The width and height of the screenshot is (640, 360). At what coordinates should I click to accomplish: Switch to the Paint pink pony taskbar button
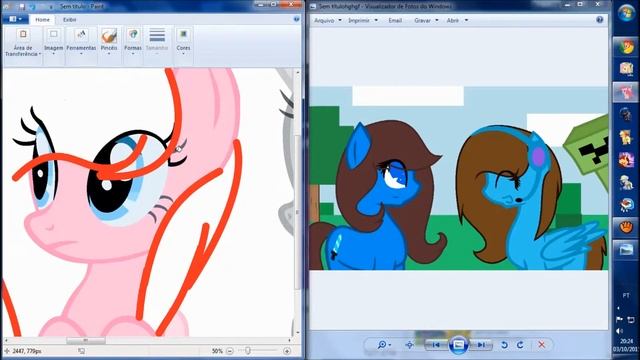point(626,92)
